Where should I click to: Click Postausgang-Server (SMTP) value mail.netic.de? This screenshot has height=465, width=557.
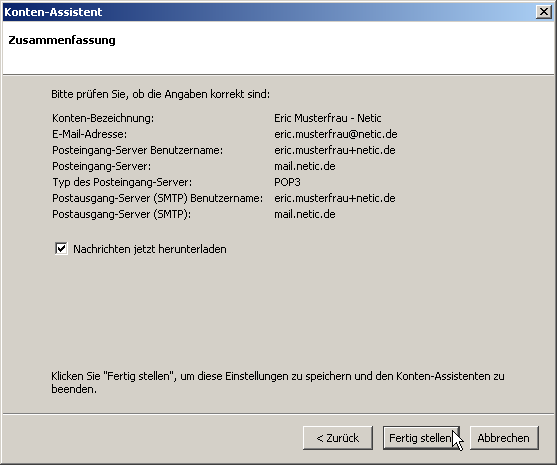click(x=304, y=214)
